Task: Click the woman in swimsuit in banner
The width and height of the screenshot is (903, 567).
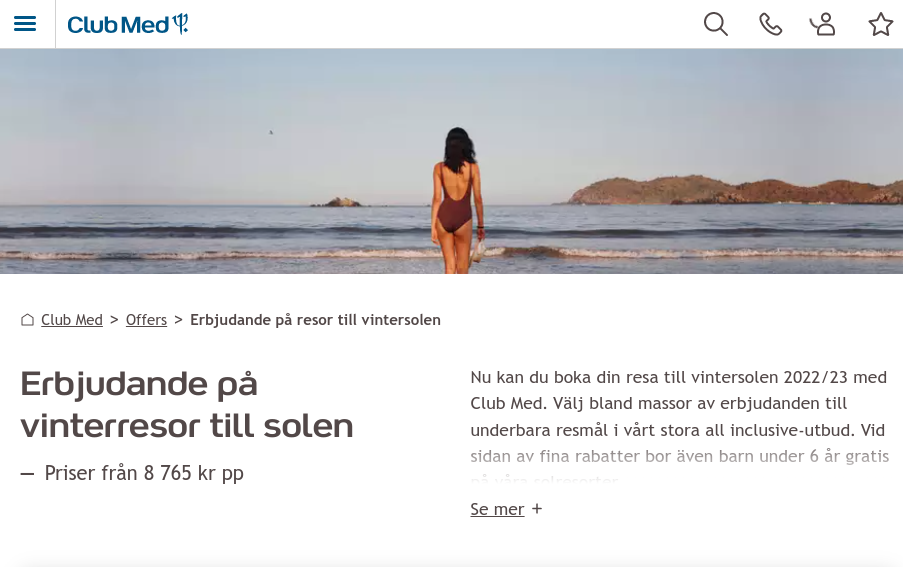Action: pos(457,200)
